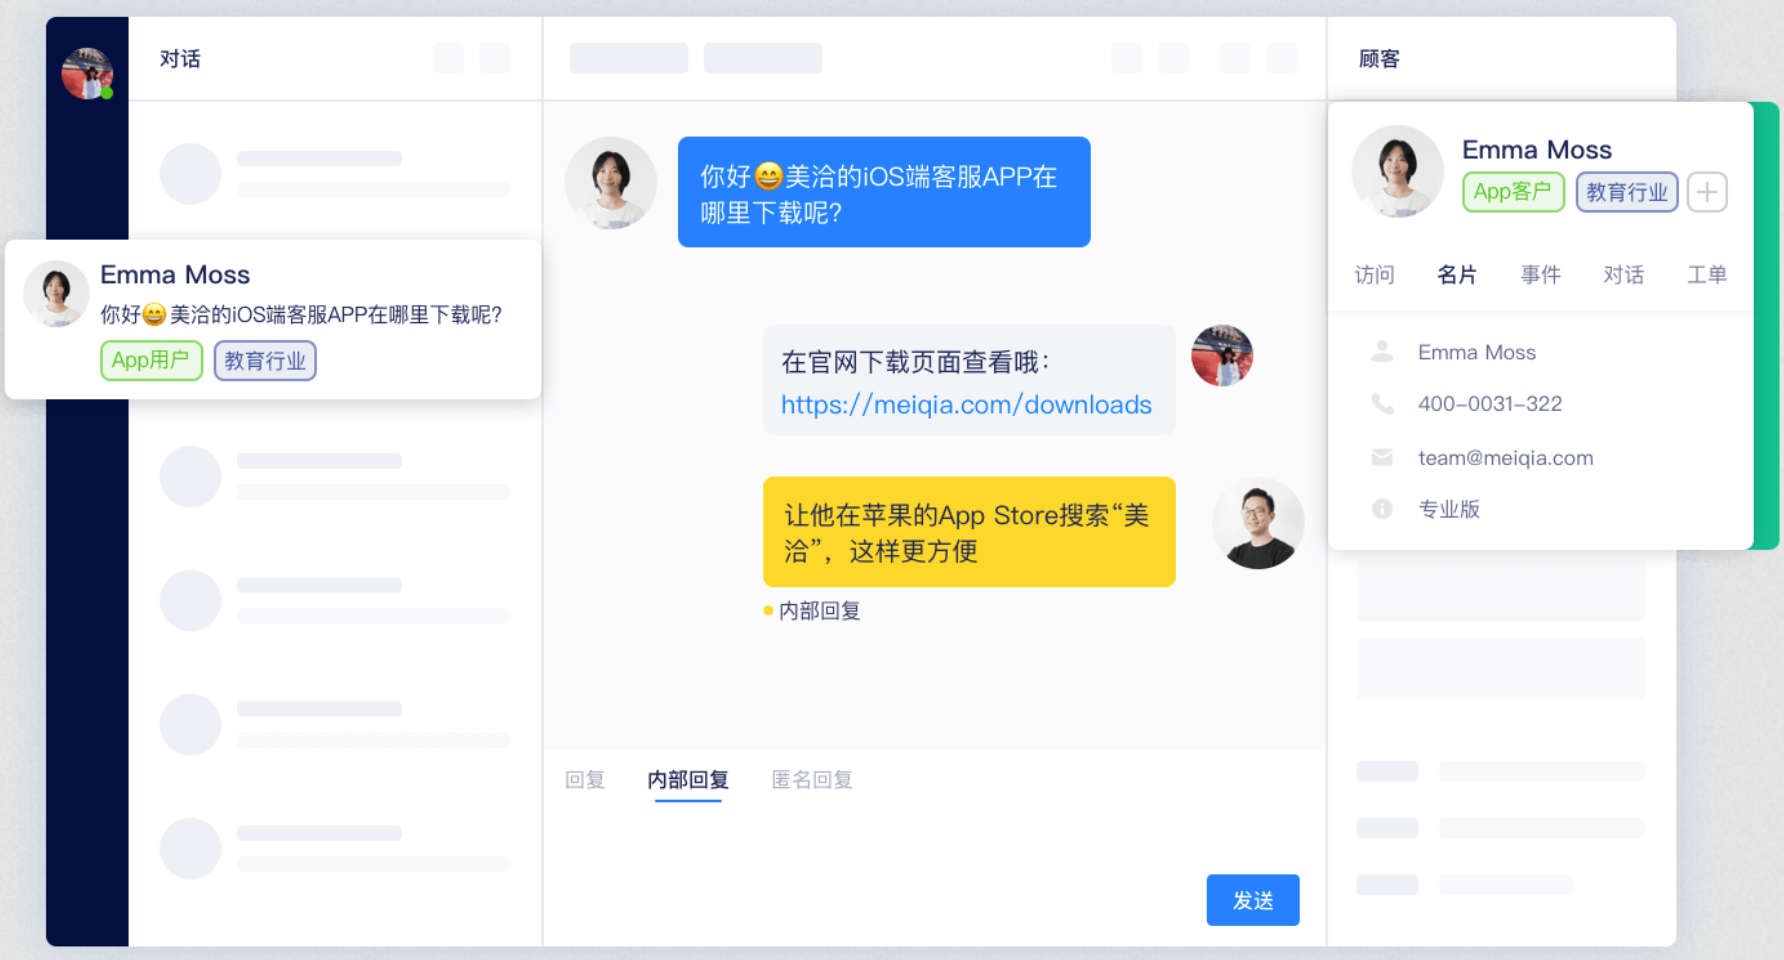Click the 教育行业 tag on customer card

pyautogui.click(x=1627, y=192)
